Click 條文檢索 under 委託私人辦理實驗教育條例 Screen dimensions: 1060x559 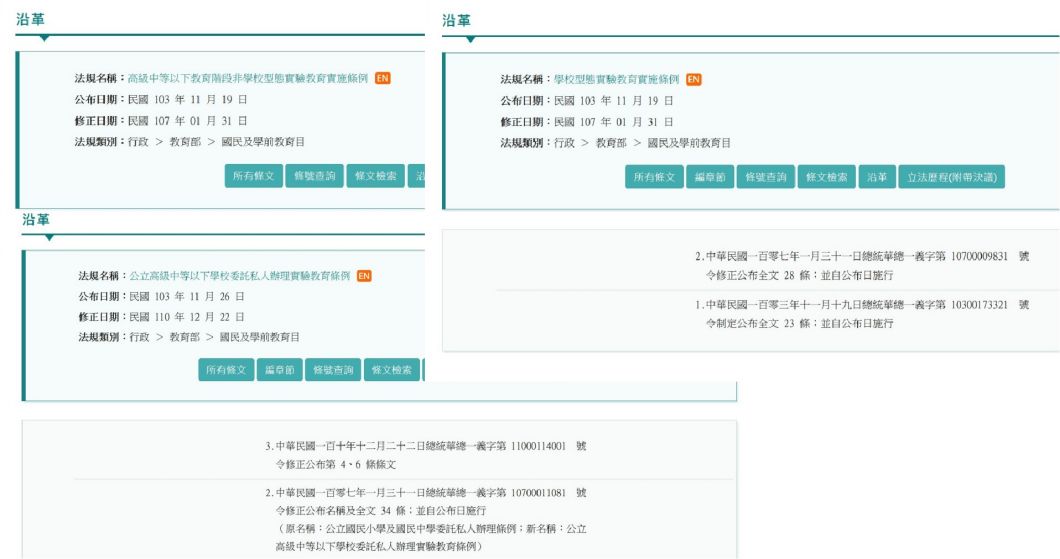pos(391,370)
